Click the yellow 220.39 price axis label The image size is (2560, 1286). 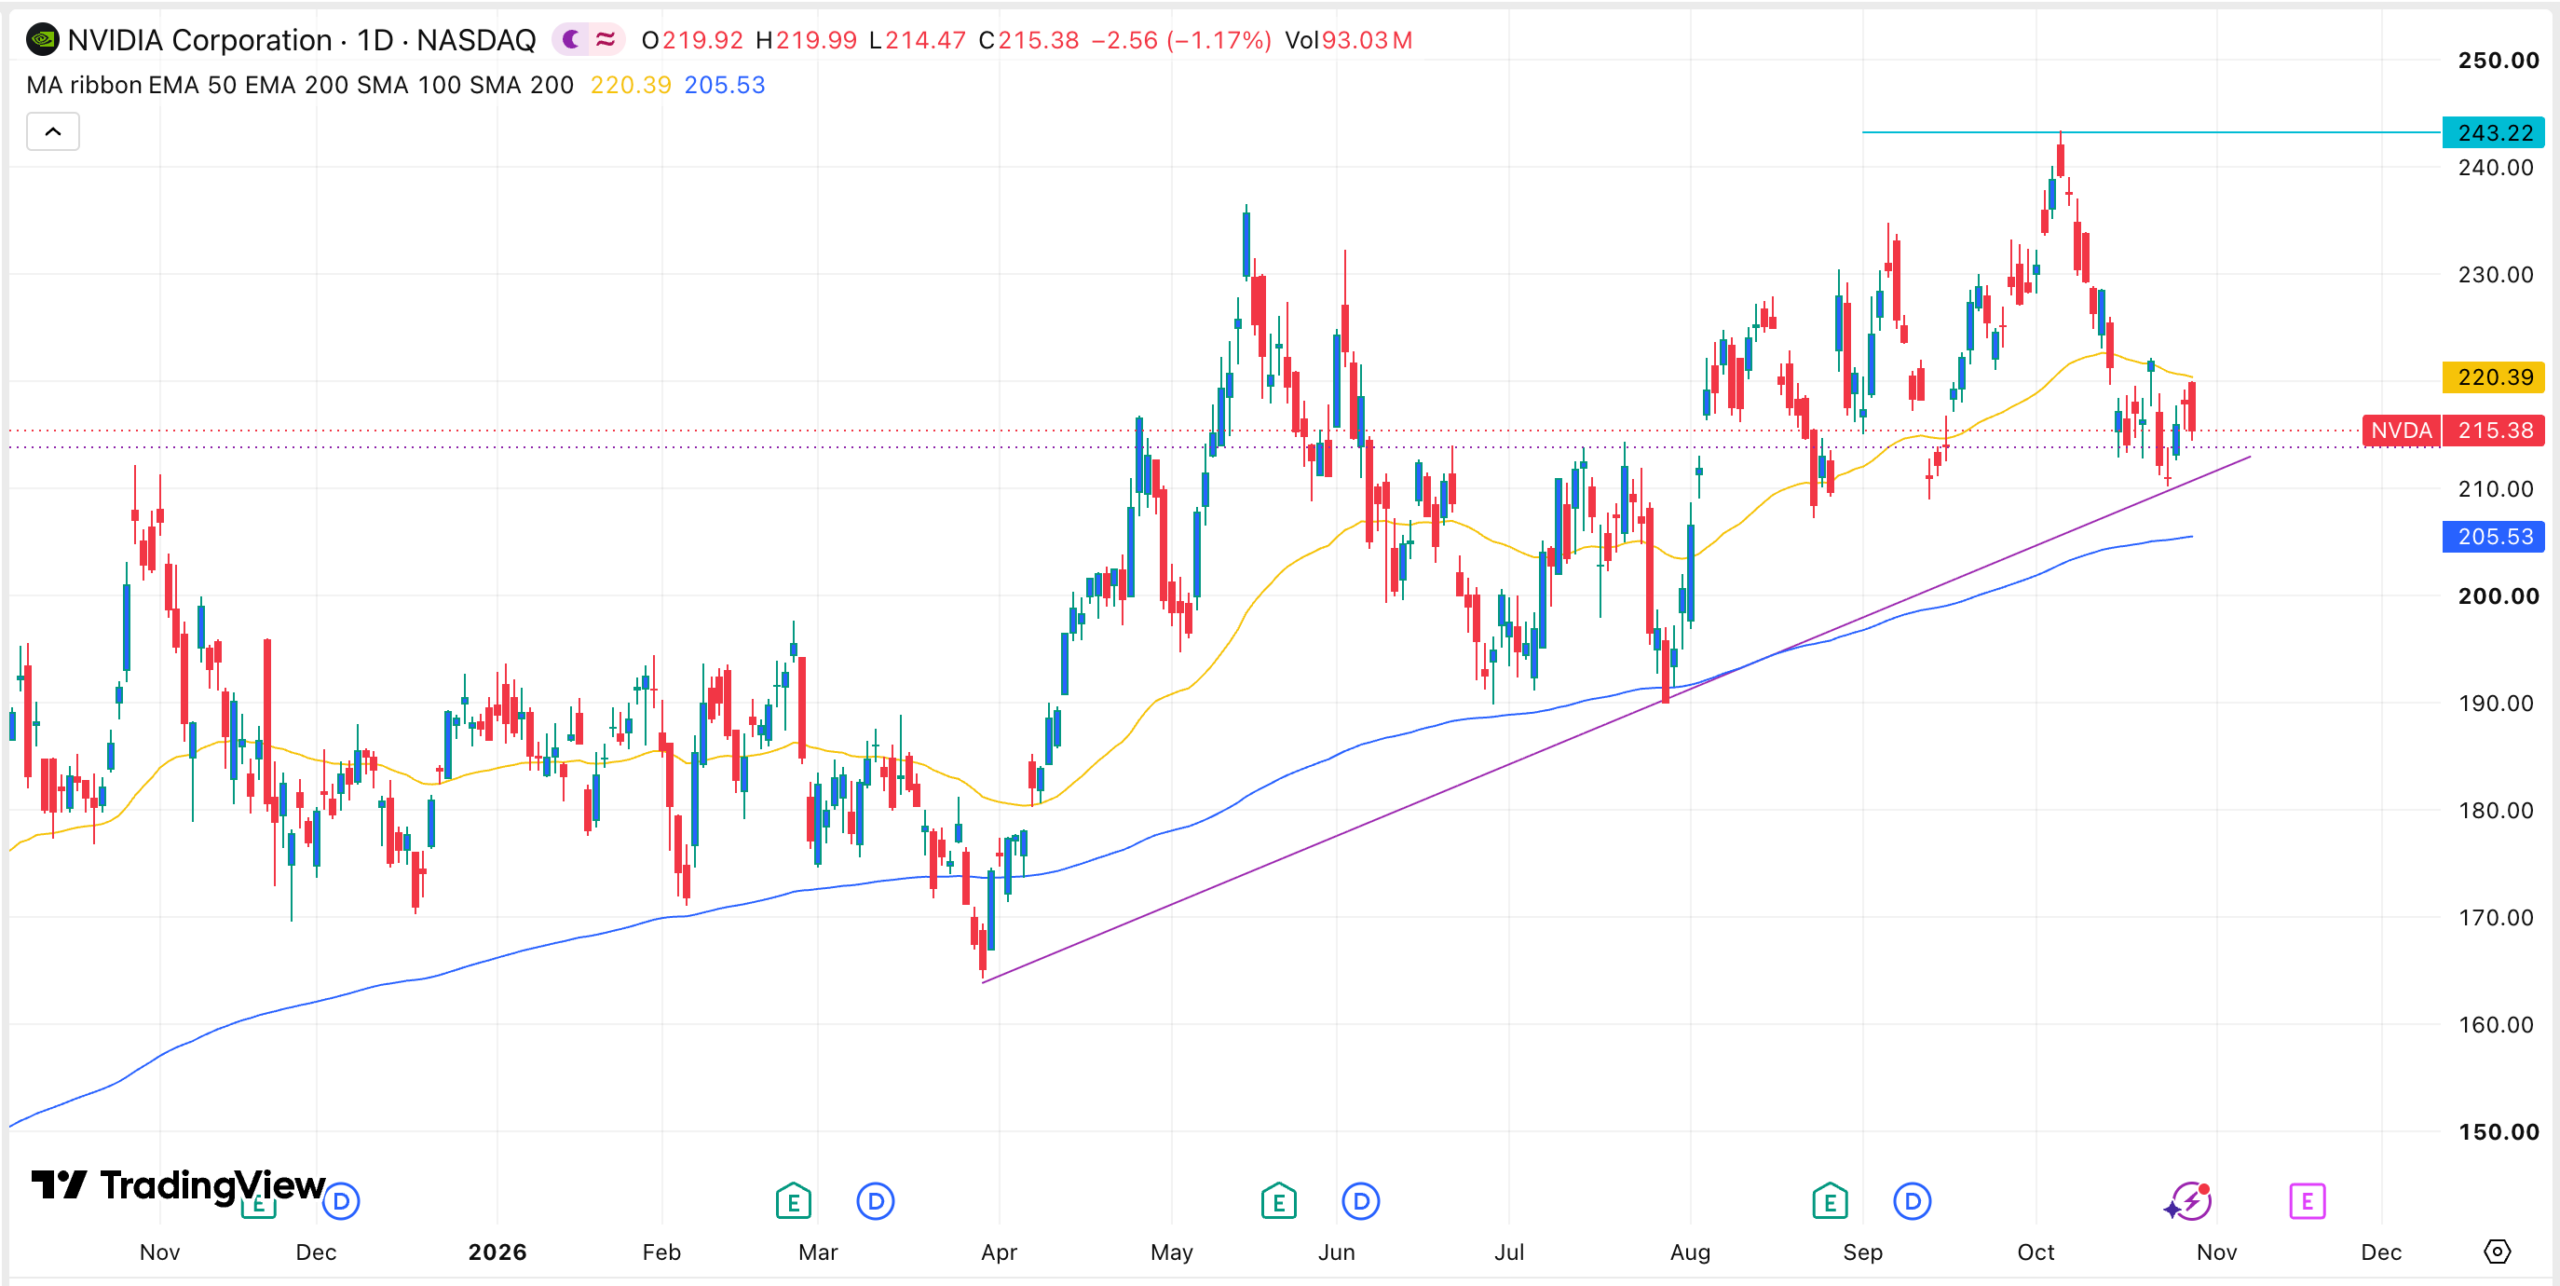pos(2494,378)
